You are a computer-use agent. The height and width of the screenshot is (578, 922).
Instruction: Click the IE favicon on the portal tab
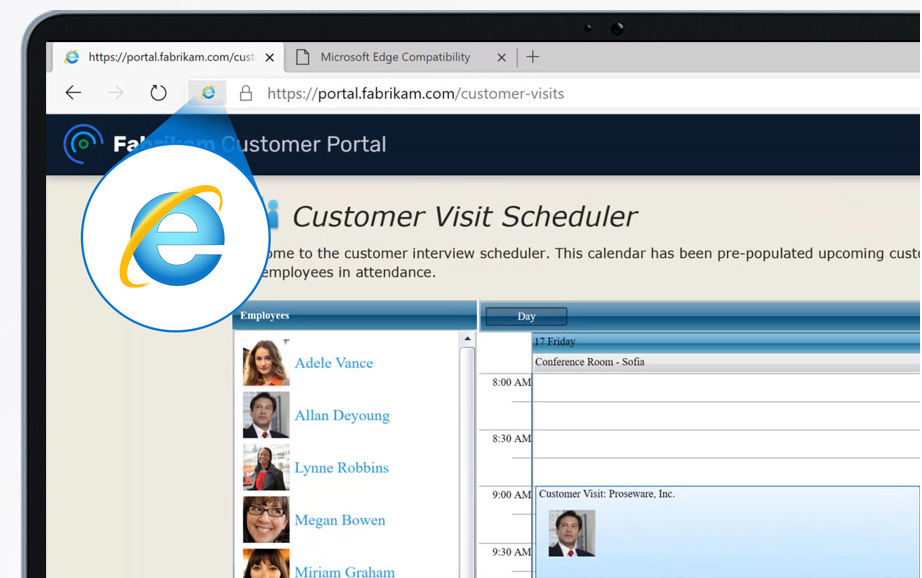(x=72, y=57)
